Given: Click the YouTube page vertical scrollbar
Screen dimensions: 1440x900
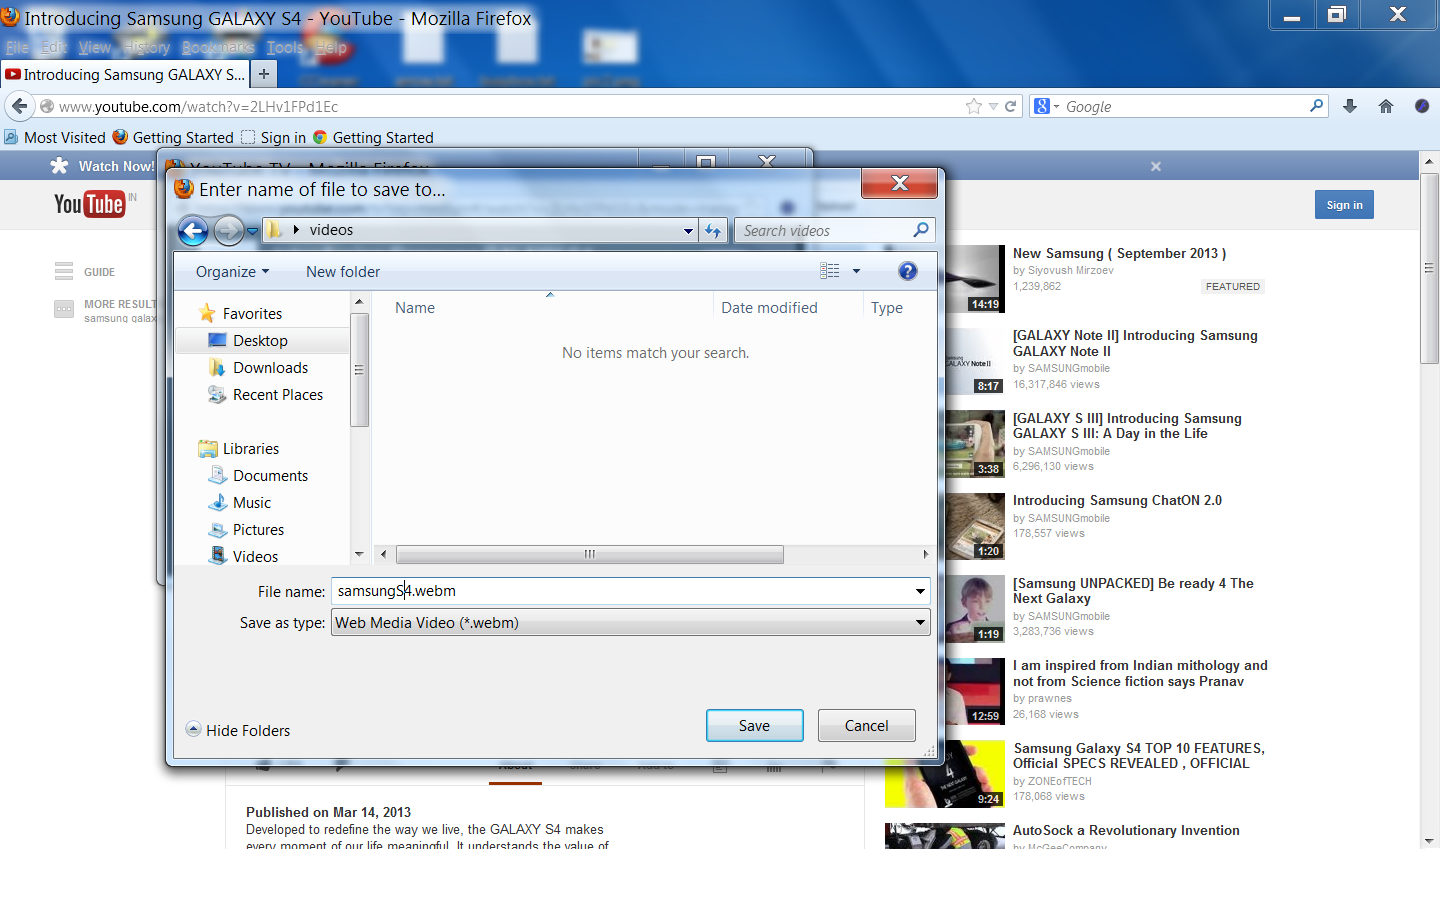Looking at the screenshot, I should pos(1429,268).
